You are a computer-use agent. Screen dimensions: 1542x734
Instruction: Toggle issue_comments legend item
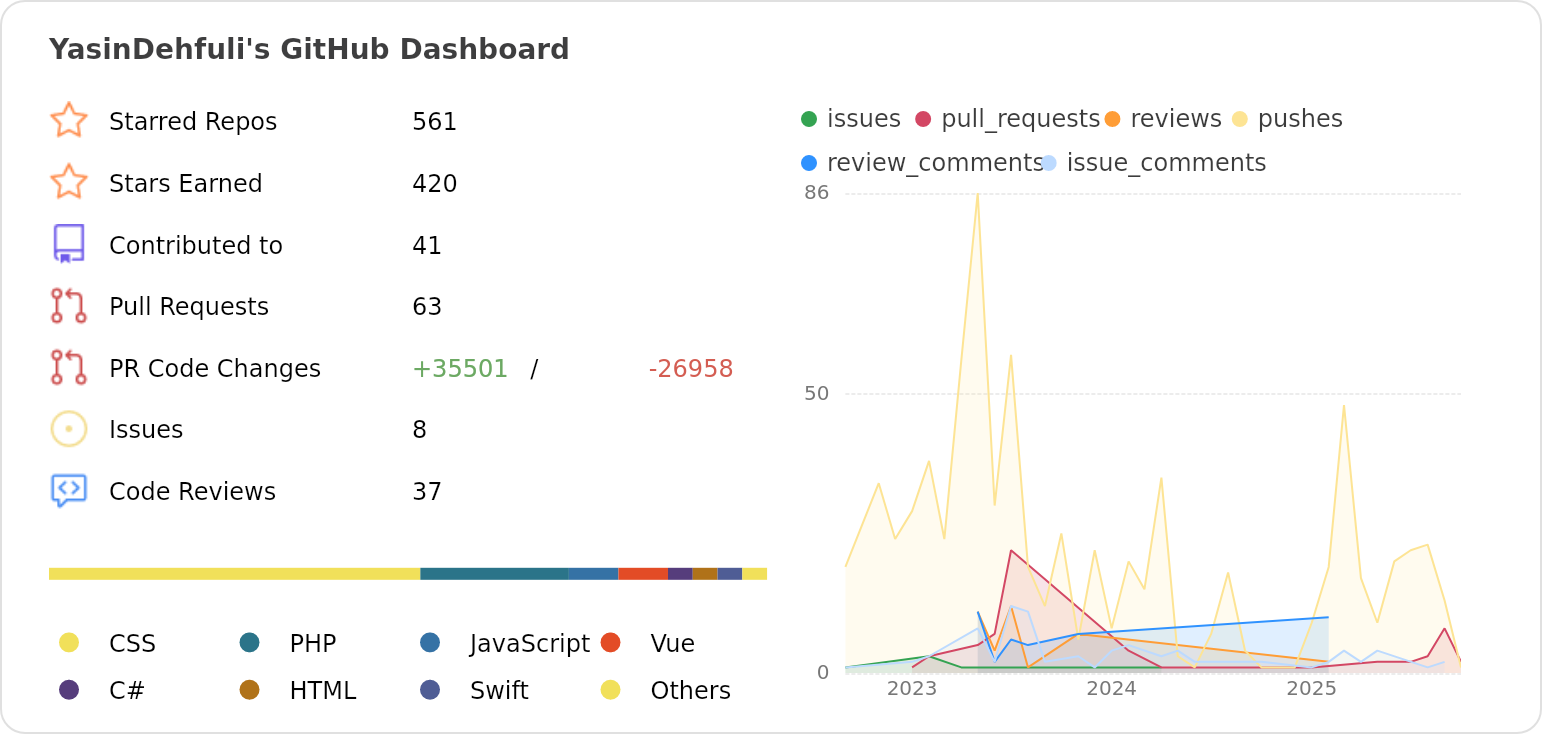point(1155,163)
